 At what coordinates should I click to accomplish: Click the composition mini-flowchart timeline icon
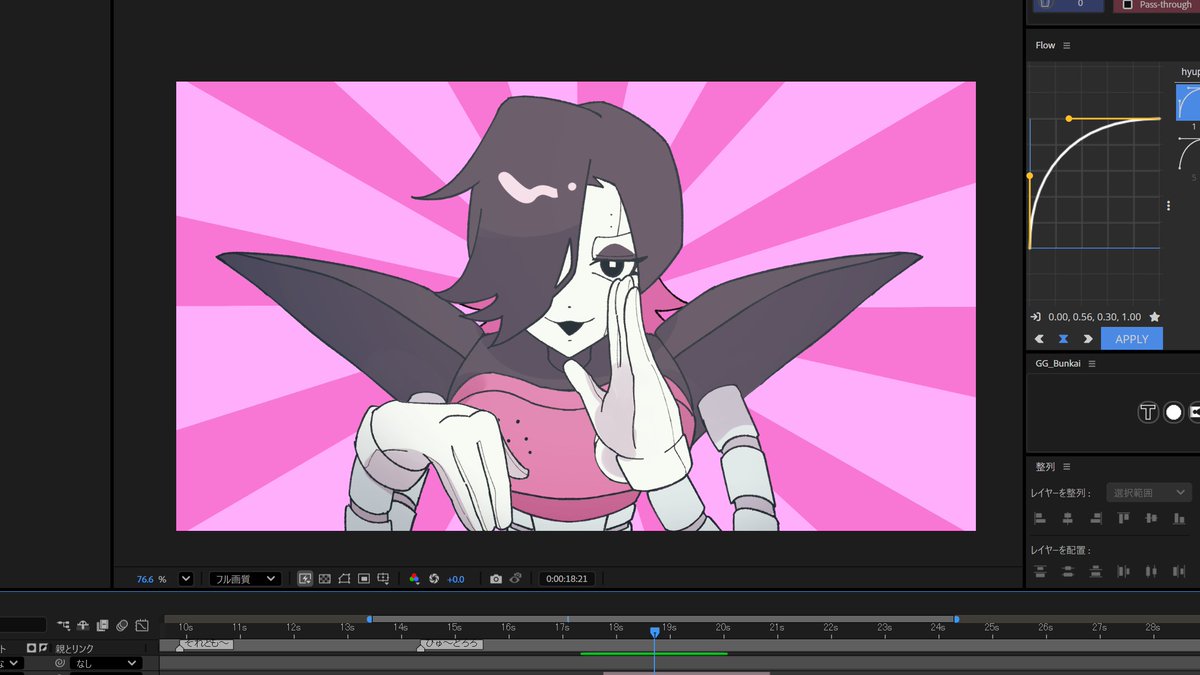tap(64, 626)
